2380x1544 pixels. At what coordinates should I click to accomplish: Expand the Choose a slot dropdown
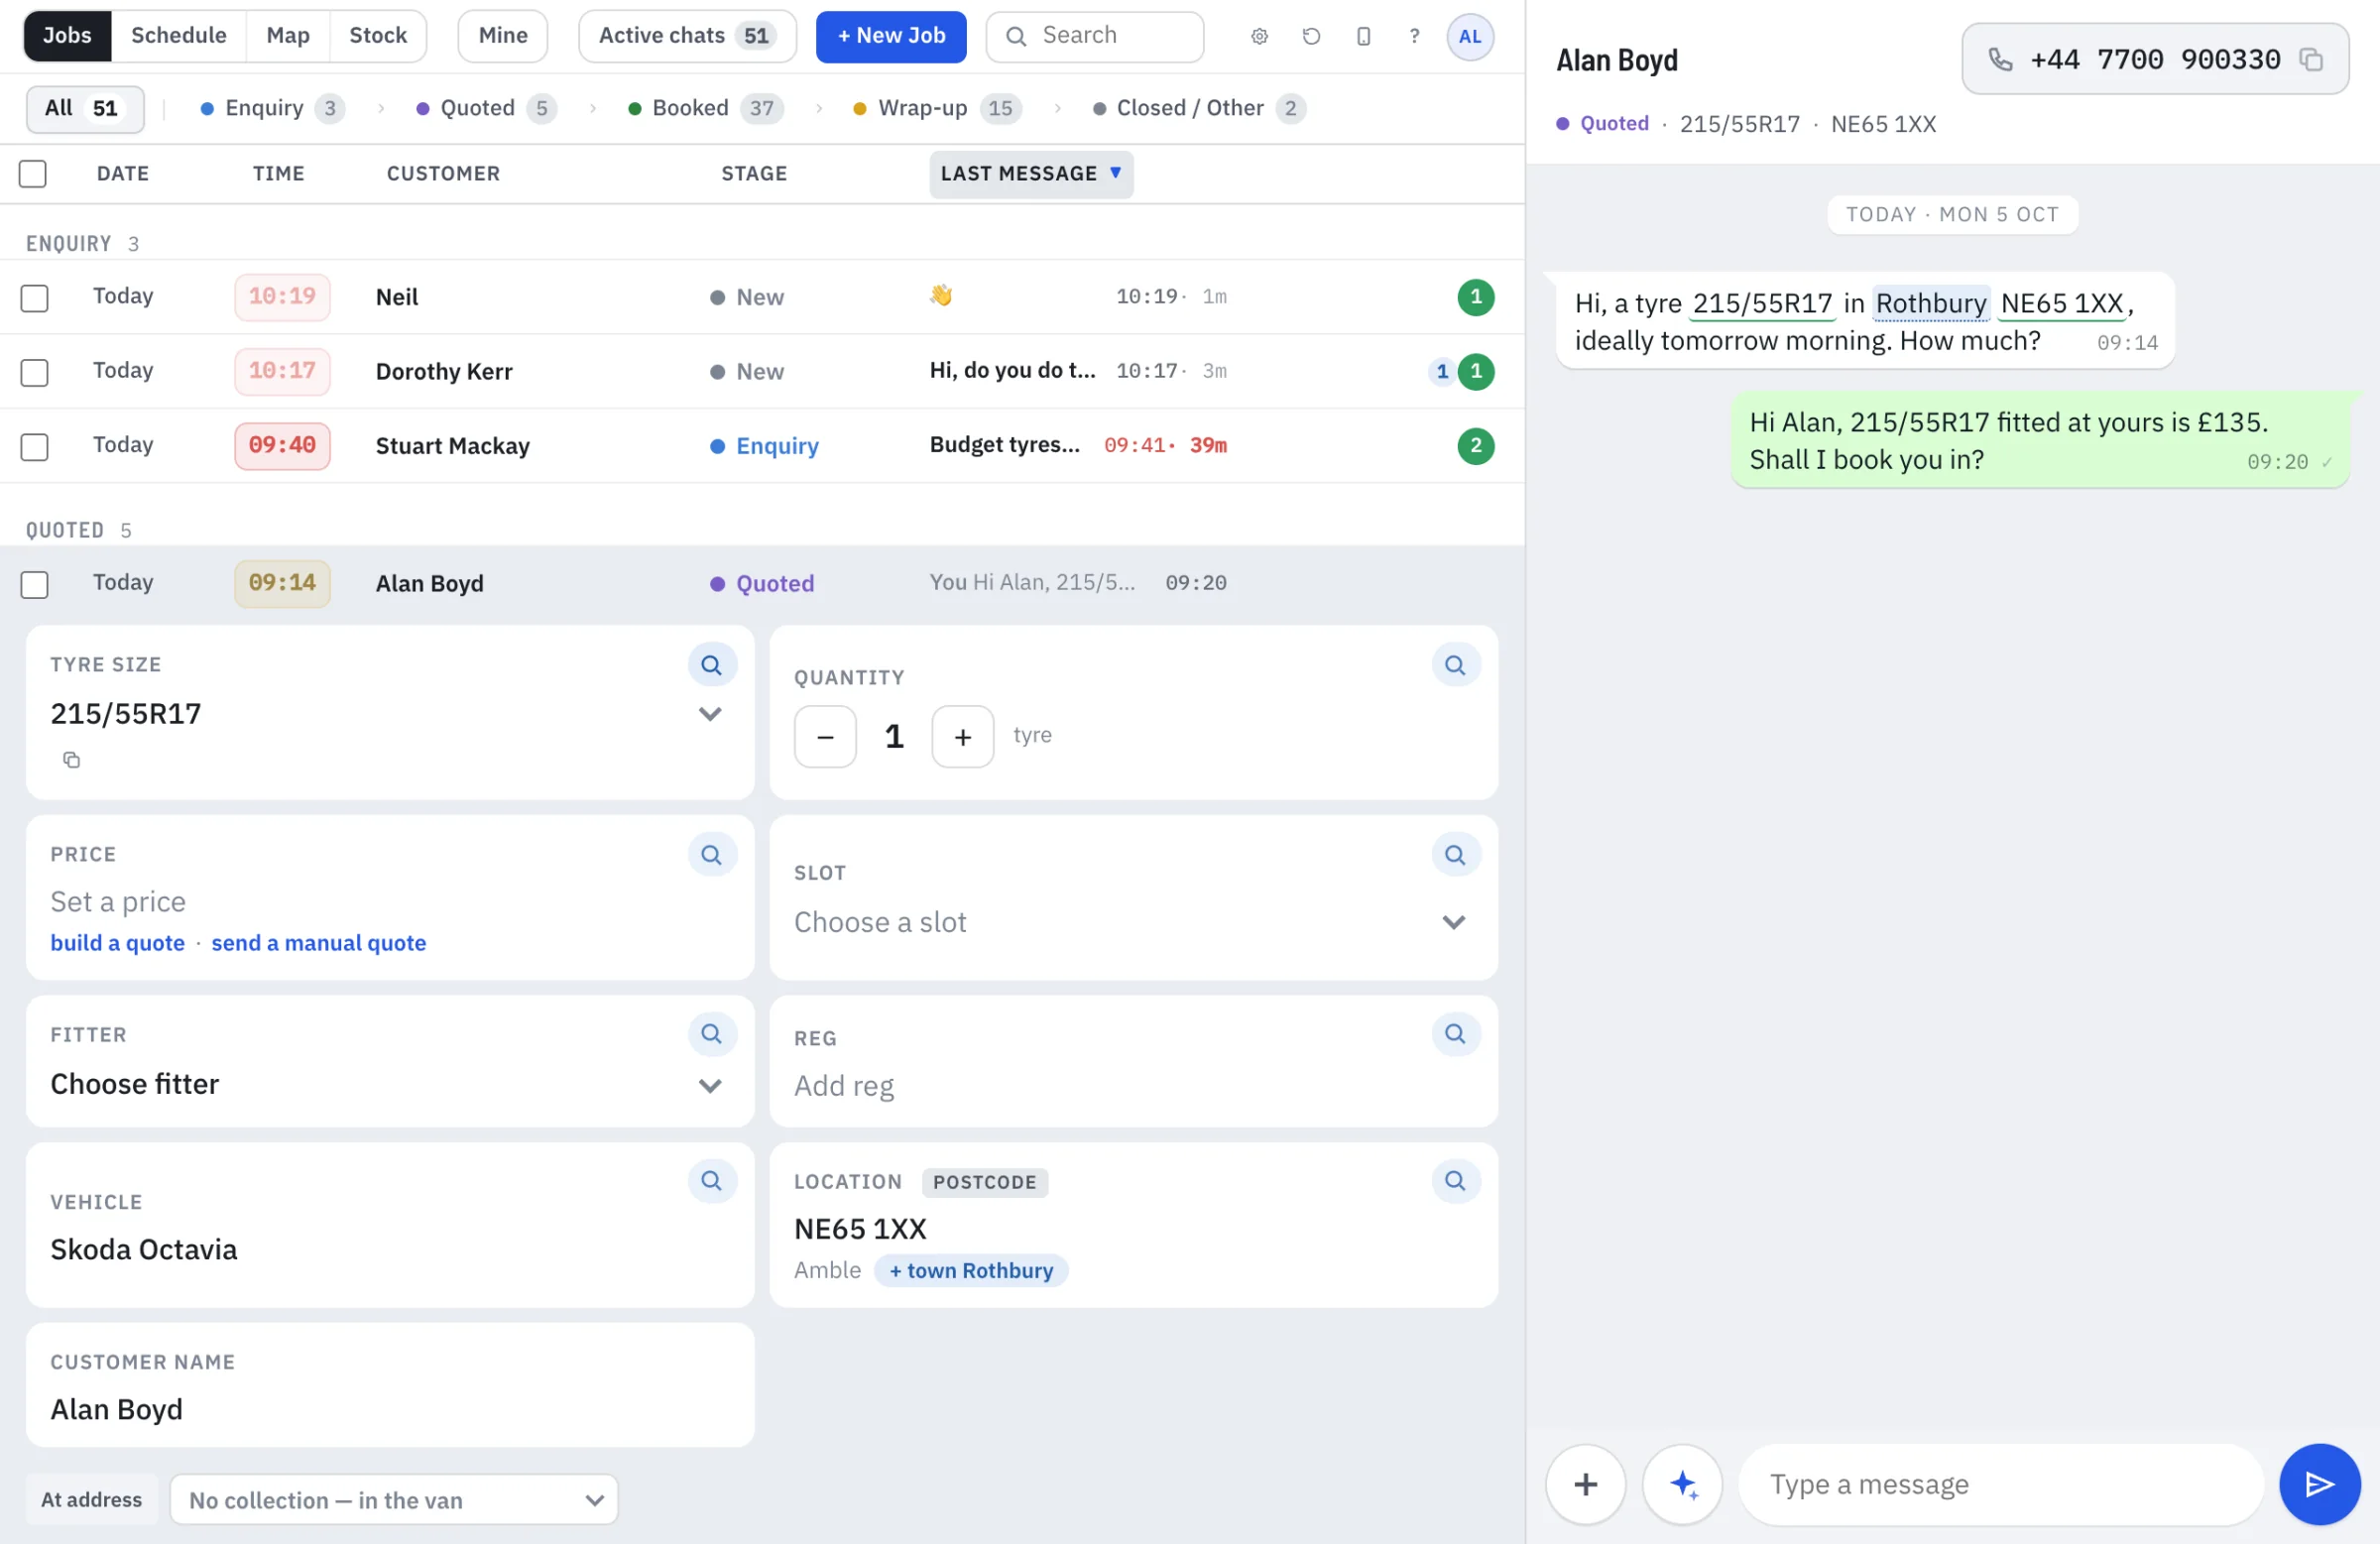click(x=1133, y=922)
